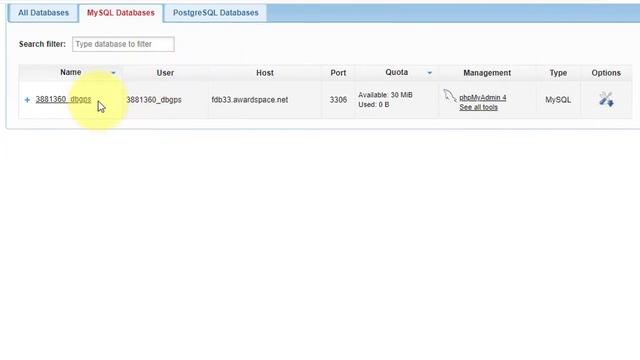Select host fdb33.awardspace.net cell

coord(250,100)
